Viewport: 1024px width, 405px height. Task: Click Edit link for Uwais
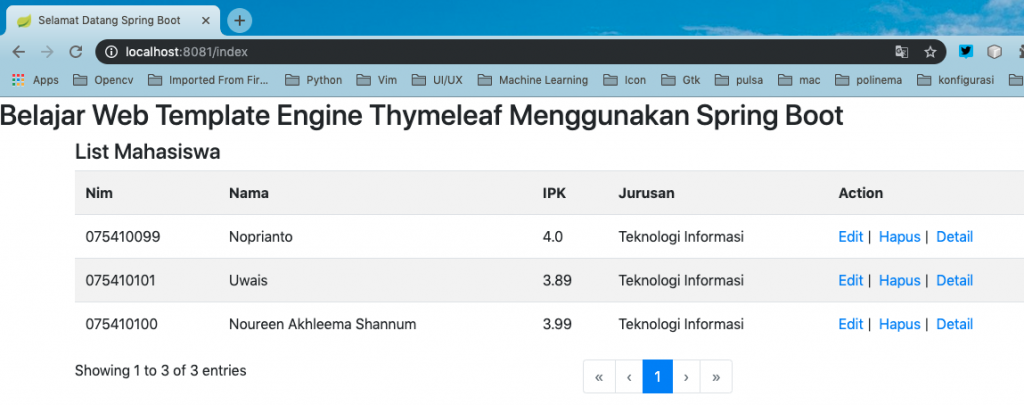850,281
